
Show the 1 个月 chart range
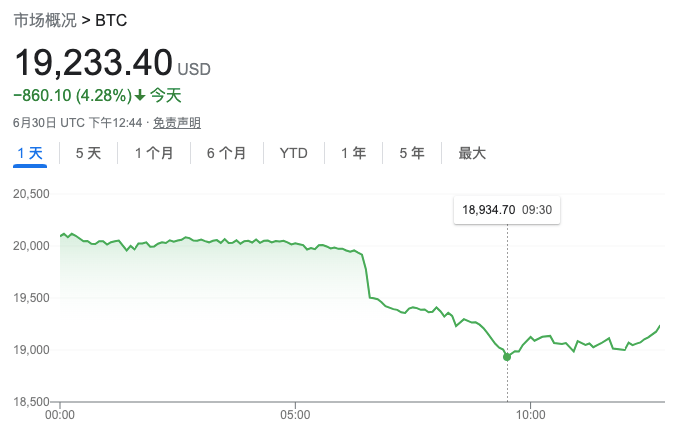tap(154, 153)
